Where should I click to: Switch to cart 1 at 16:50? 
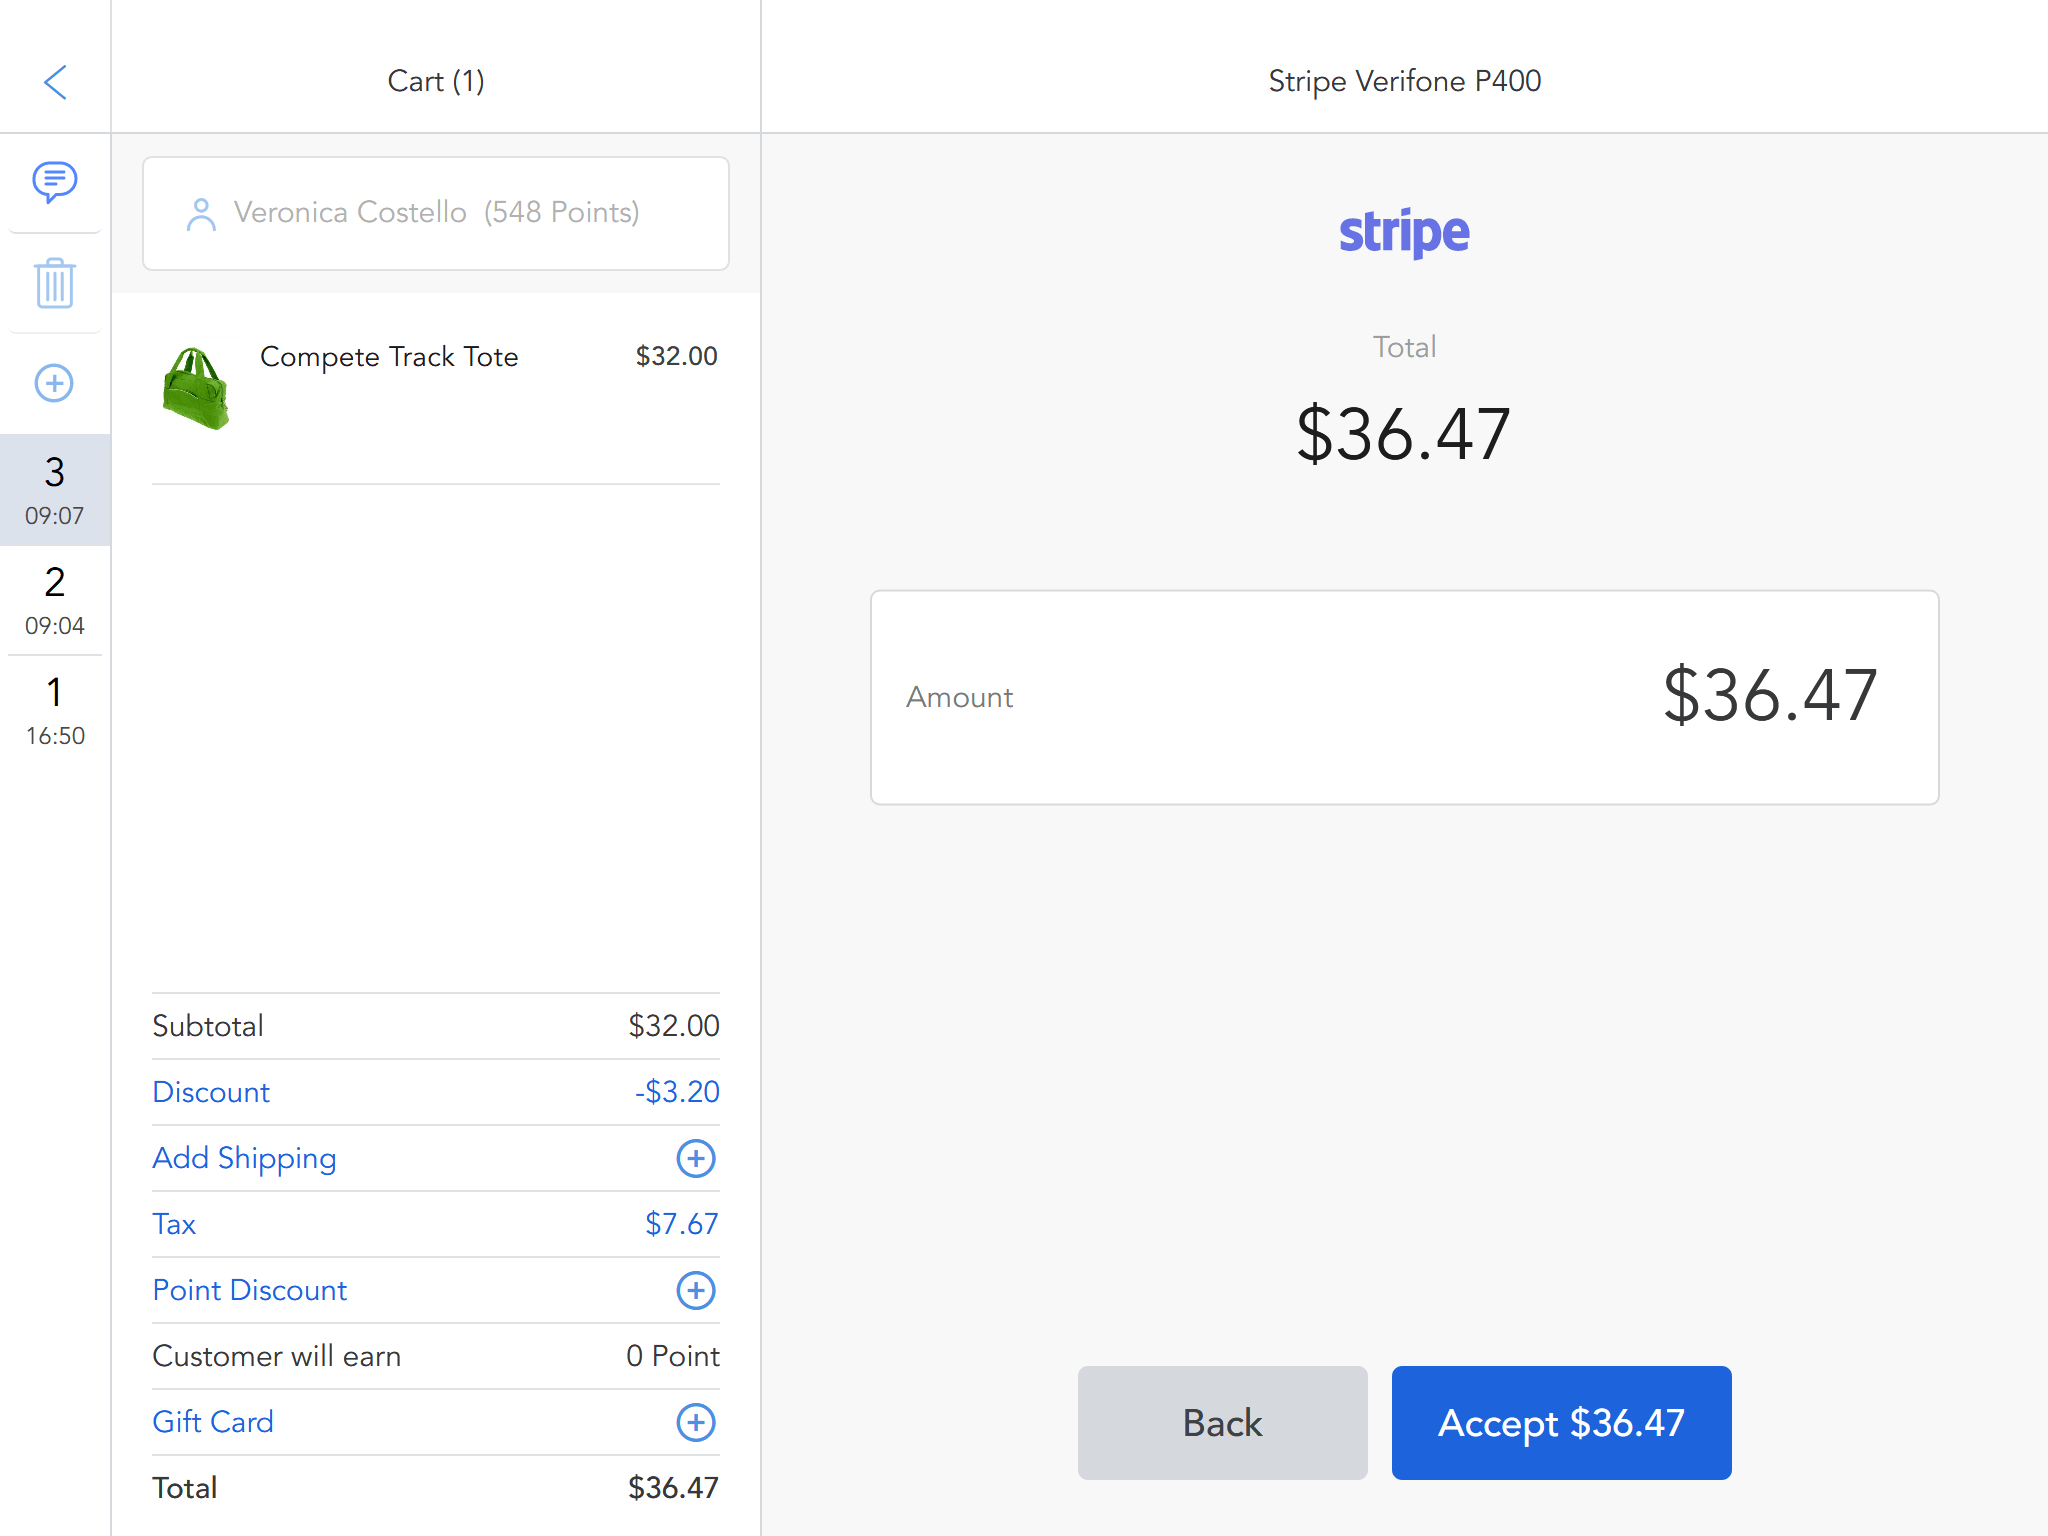click(x=55, y=710)
